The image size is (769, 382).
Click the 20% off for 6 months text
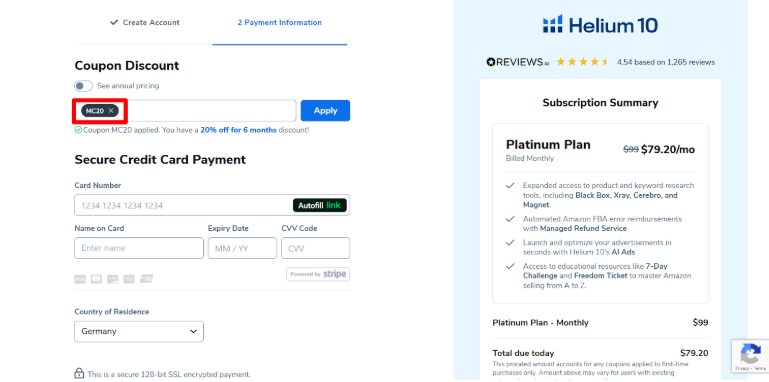coord(238,130)
